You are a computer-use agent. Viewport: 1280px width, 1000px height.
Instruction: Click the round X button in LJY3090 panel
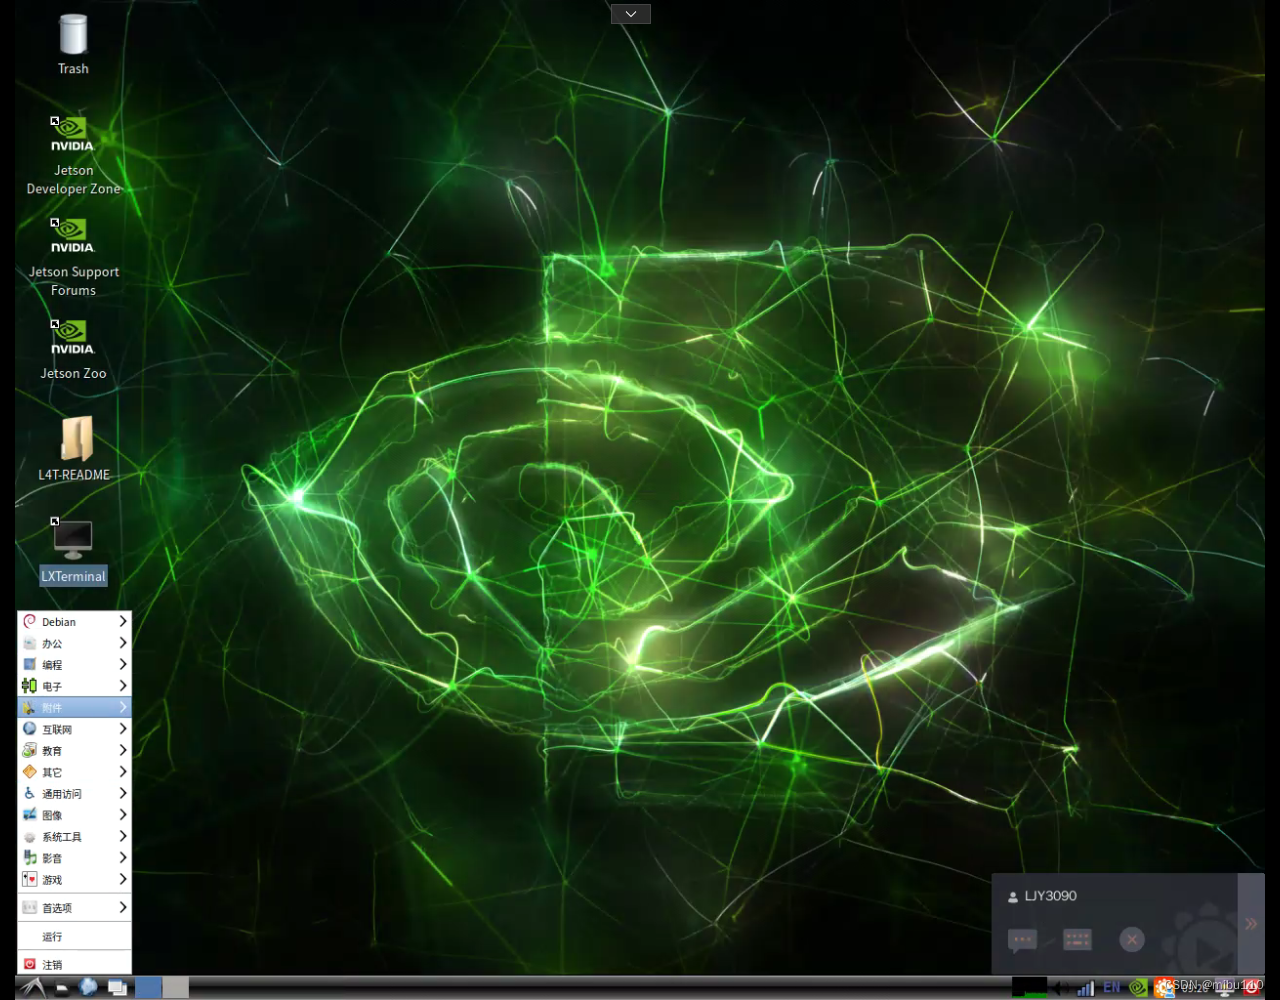tap(1132, 940)
